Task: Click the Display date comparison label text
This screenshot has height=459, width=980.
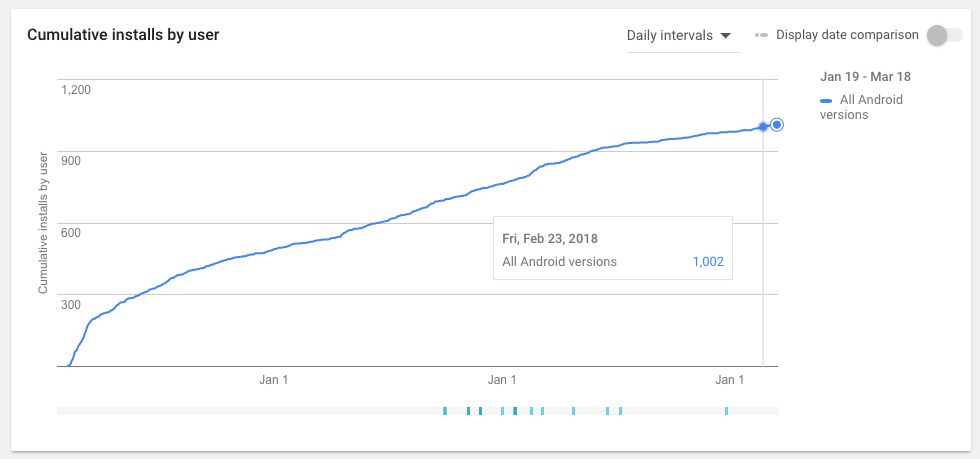Action: click(847, 35)
